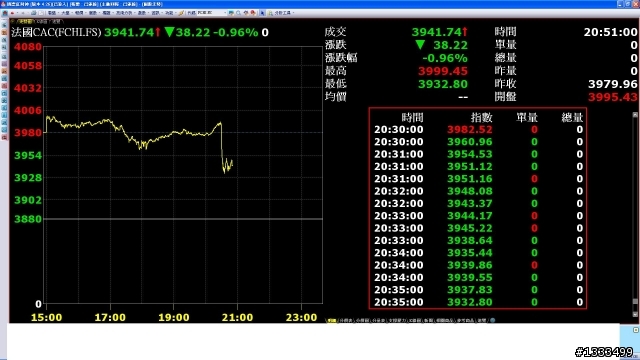Click the tick row with index 3937.83
Screen dimensions: 640x360
[x=478, y=290]
